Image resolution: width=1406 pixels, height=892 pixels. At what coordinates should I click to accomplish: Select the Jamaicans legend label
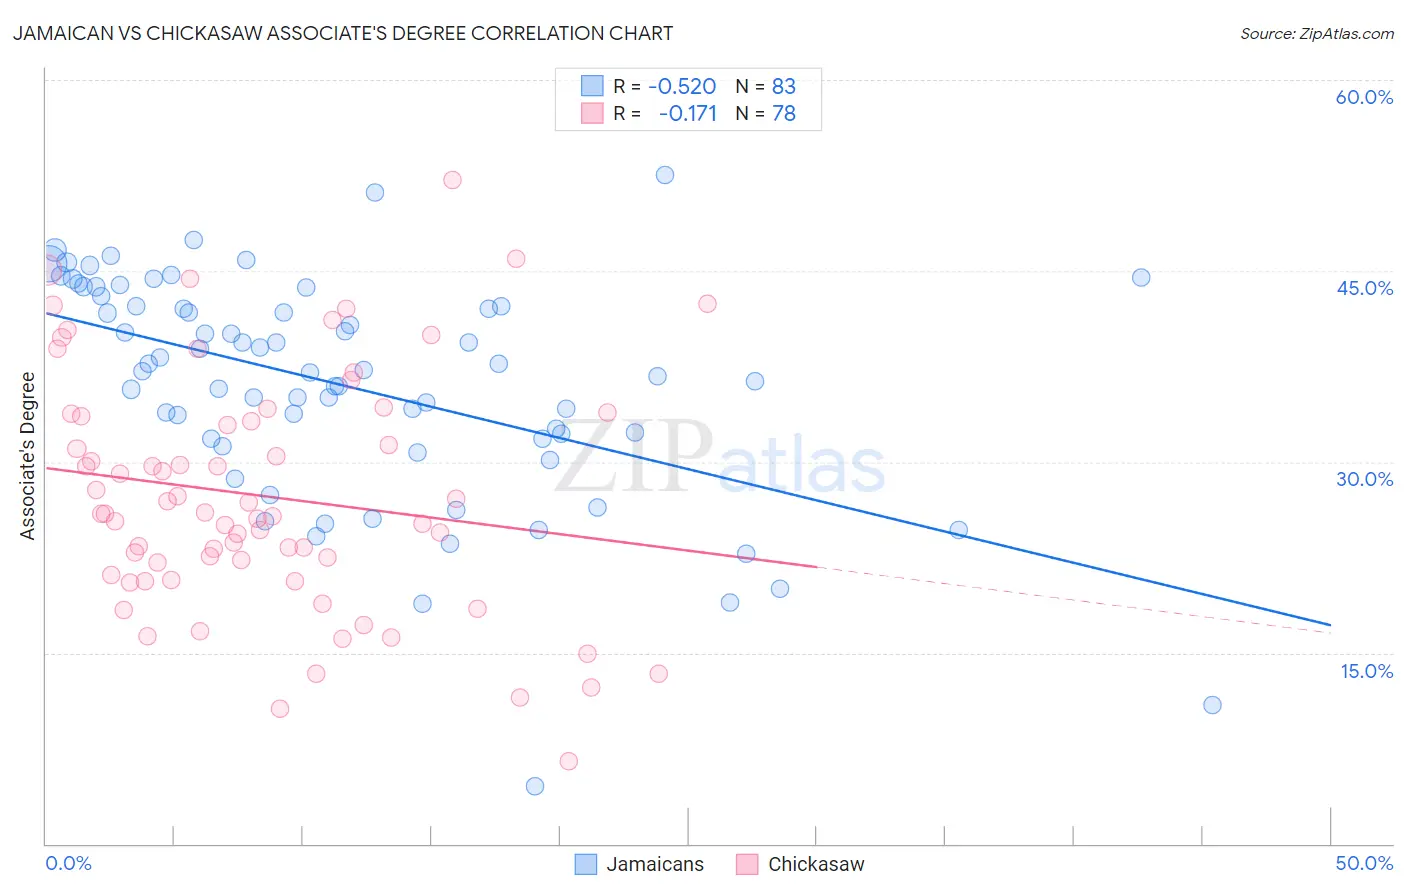[x=655, y=864]
